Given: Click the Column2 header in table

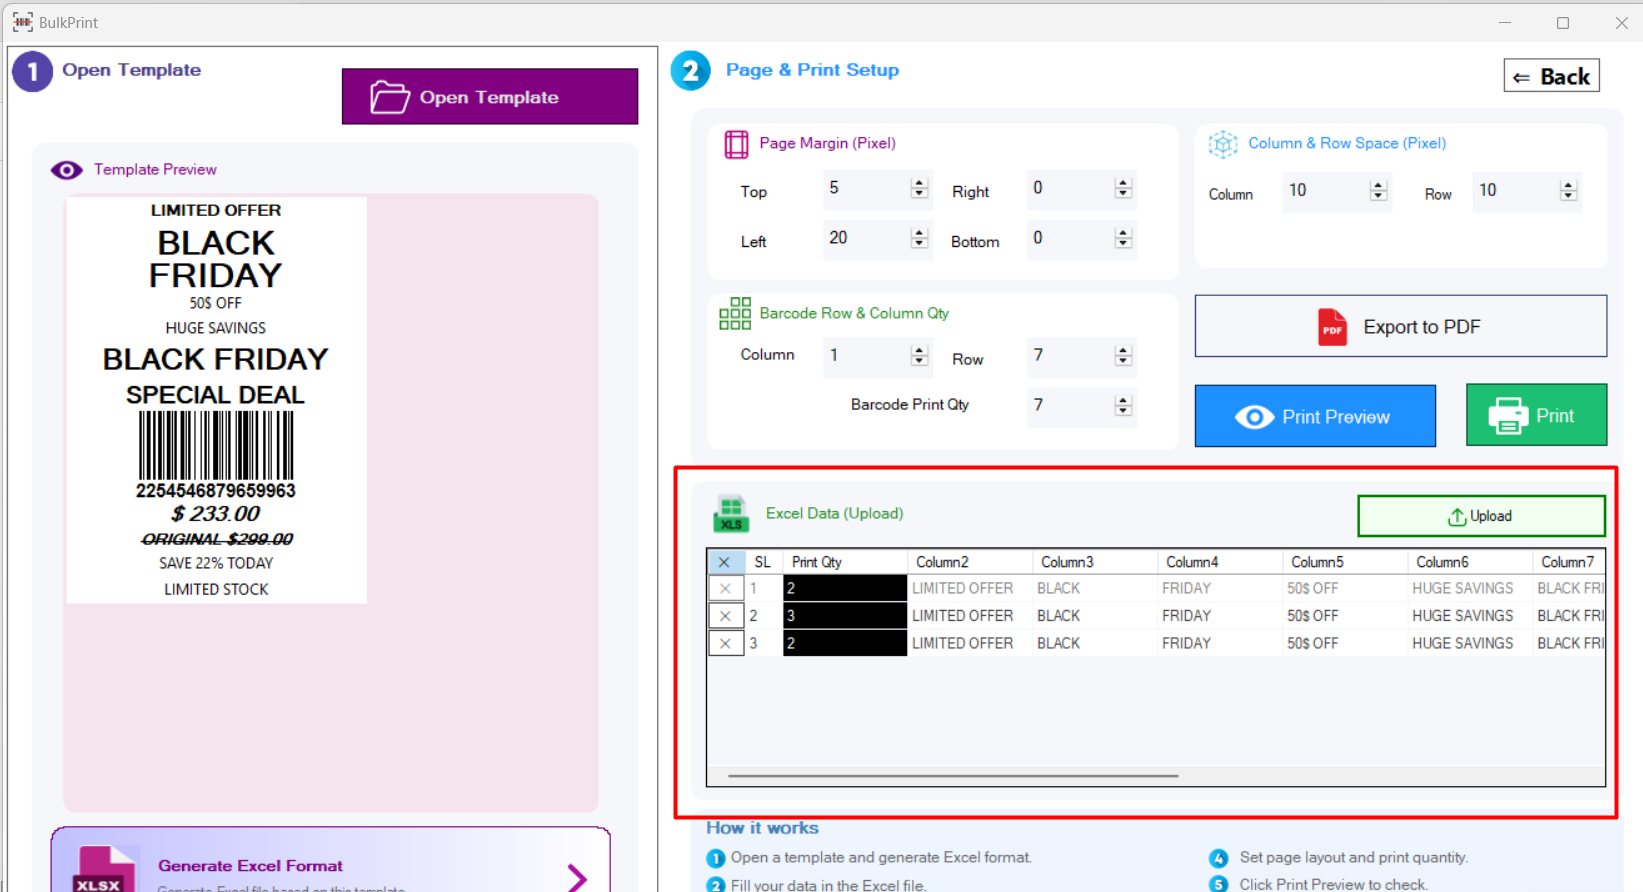Looking at the screenshot, I should [970, 562].
